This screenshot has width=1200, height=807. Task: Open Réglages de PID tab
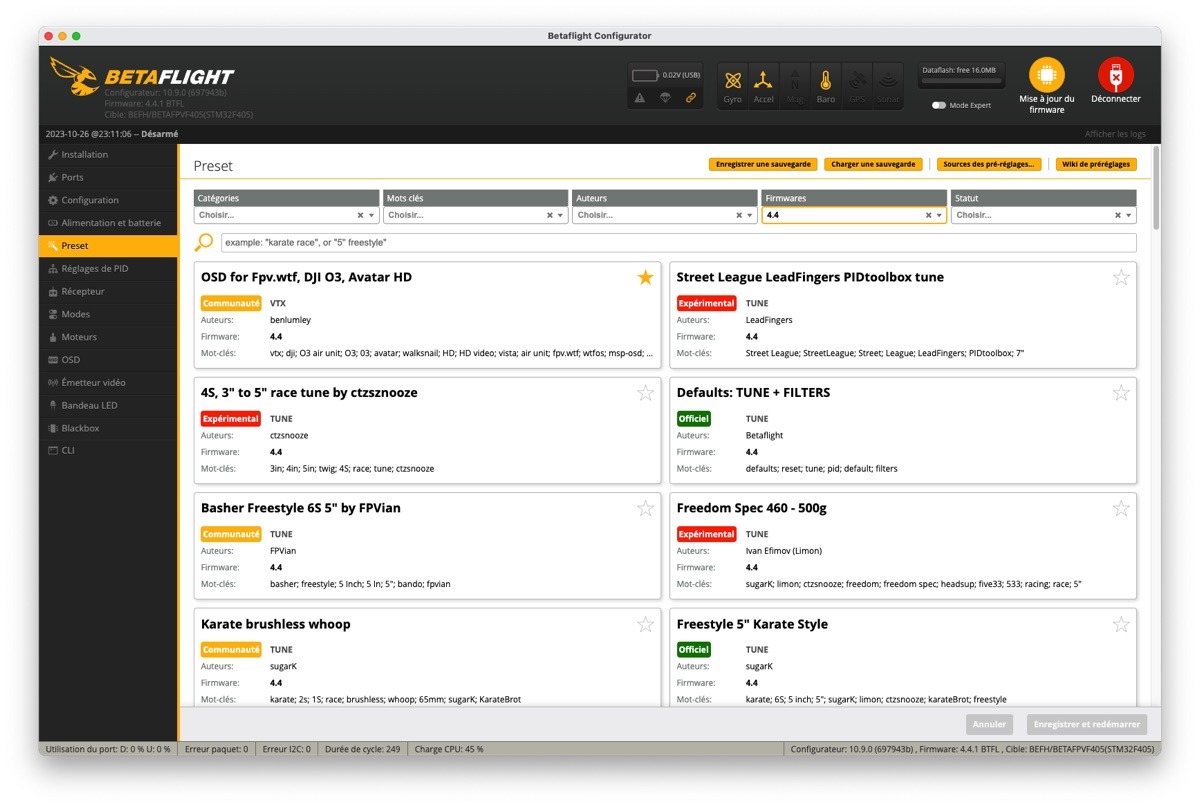pos(108,268)
